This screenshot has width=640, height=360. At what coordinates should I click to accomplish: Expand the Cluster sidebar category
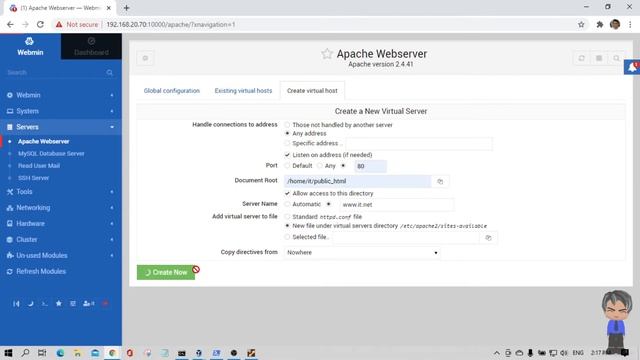click(61, 239)
